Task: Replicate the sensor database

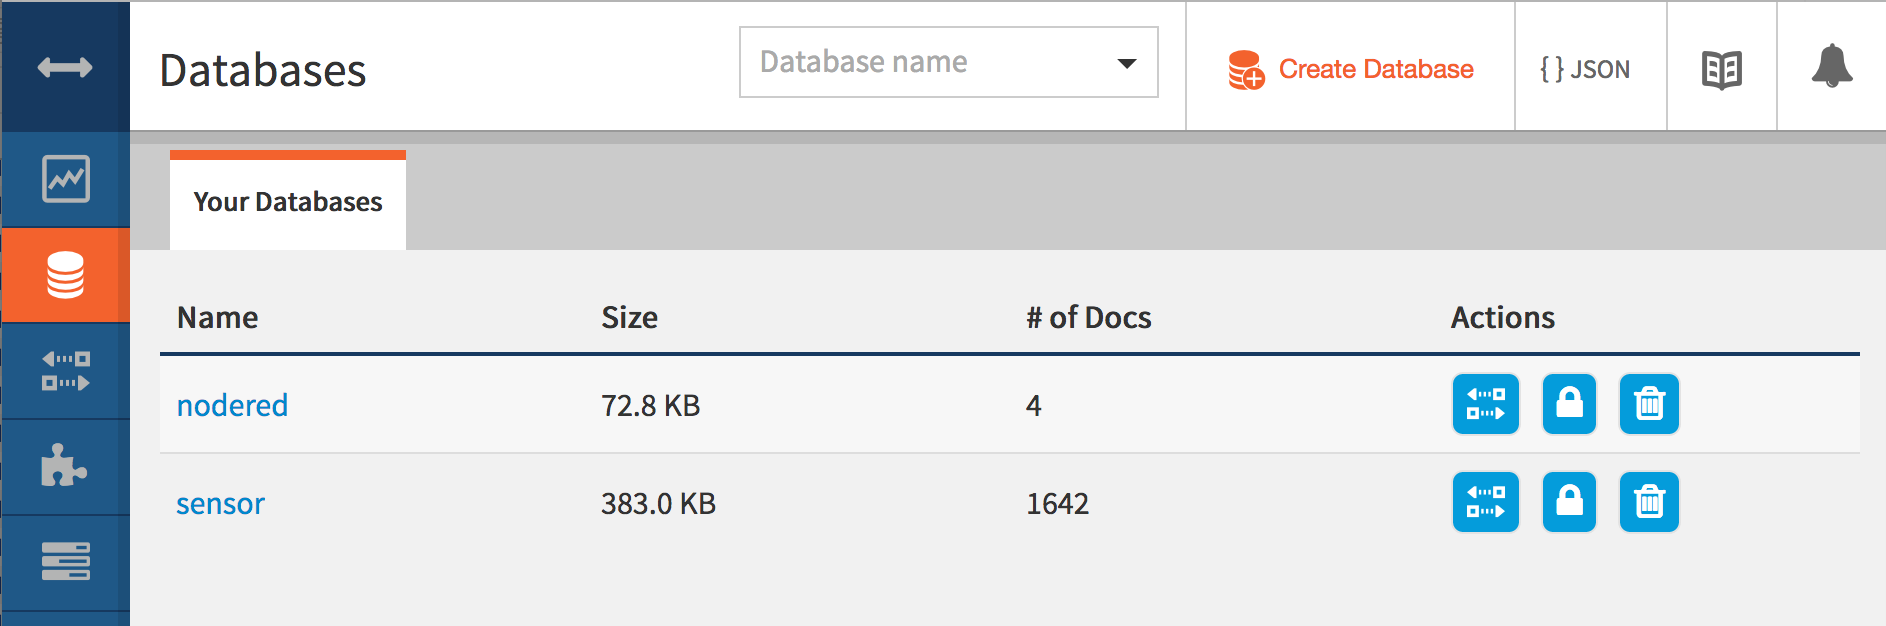Action: 1485,502
